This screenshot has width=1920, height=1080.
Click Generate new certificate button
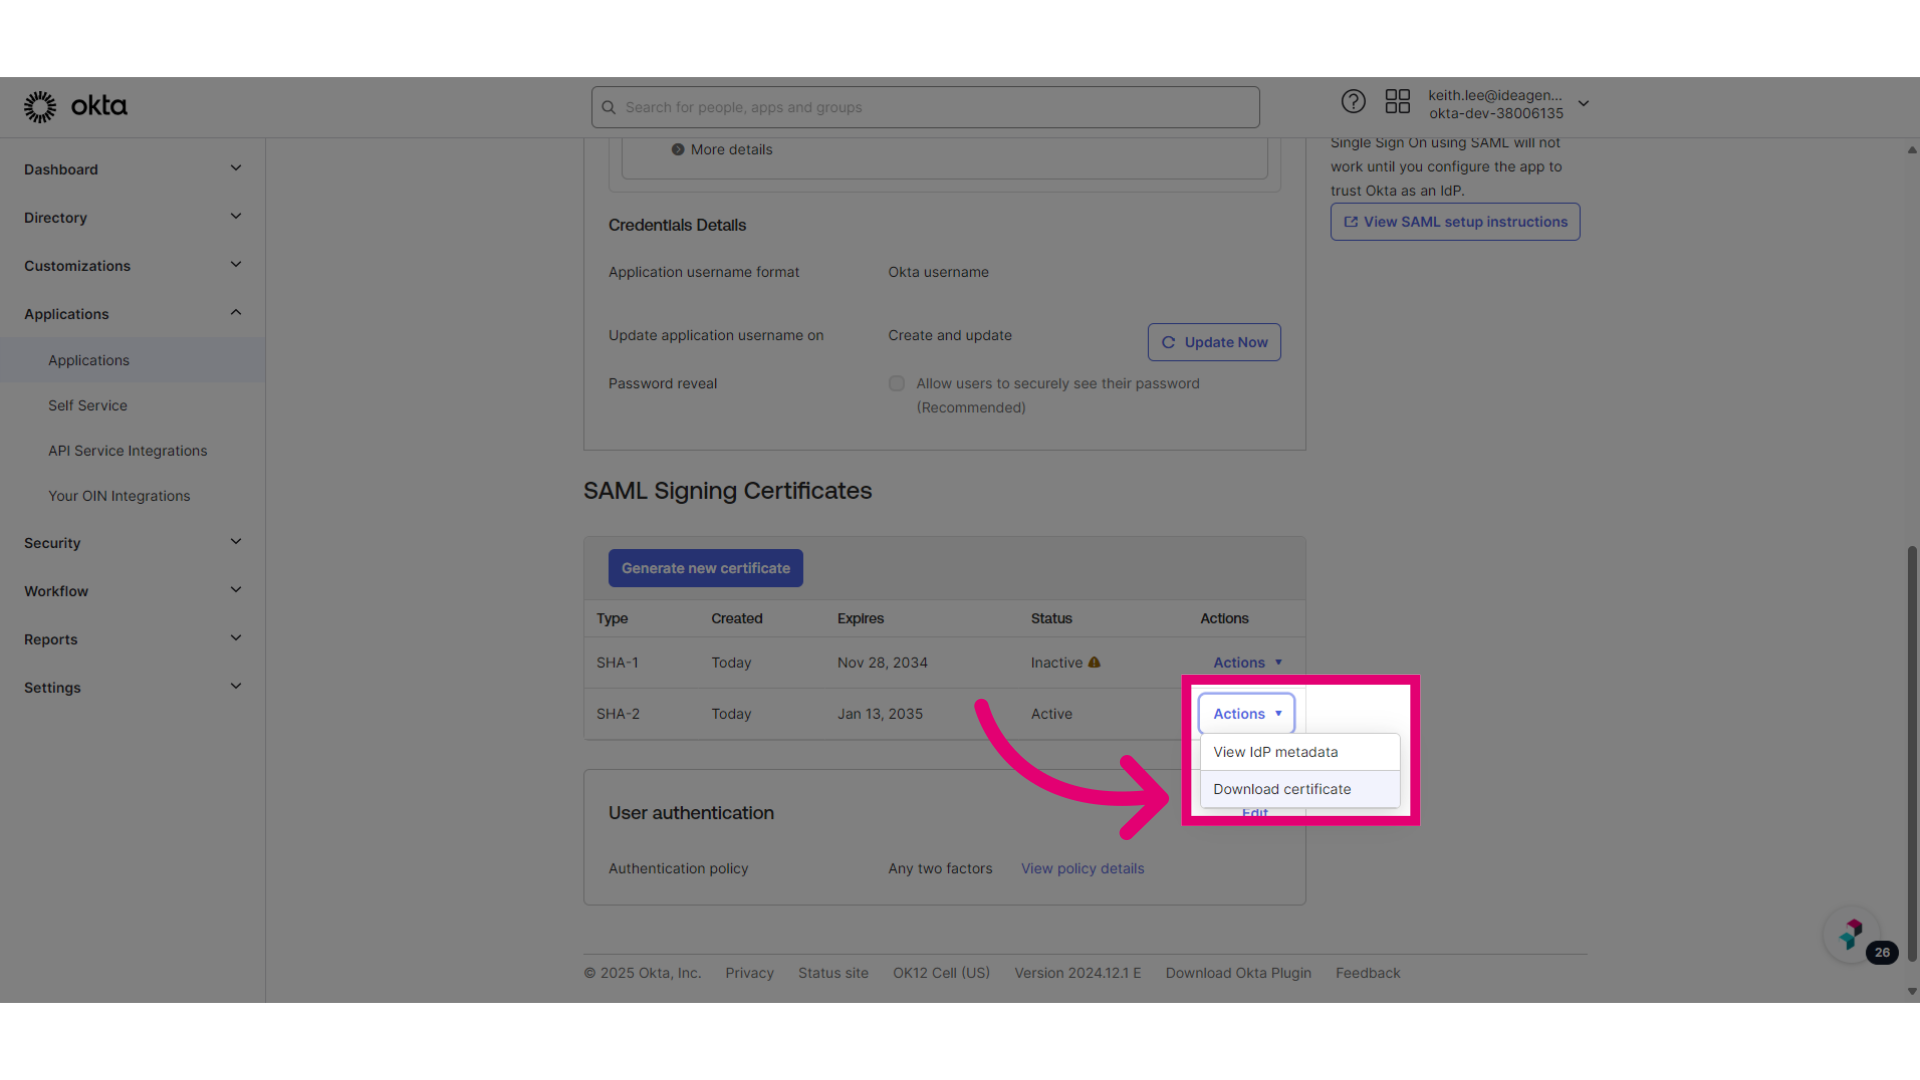coord(705,568)
